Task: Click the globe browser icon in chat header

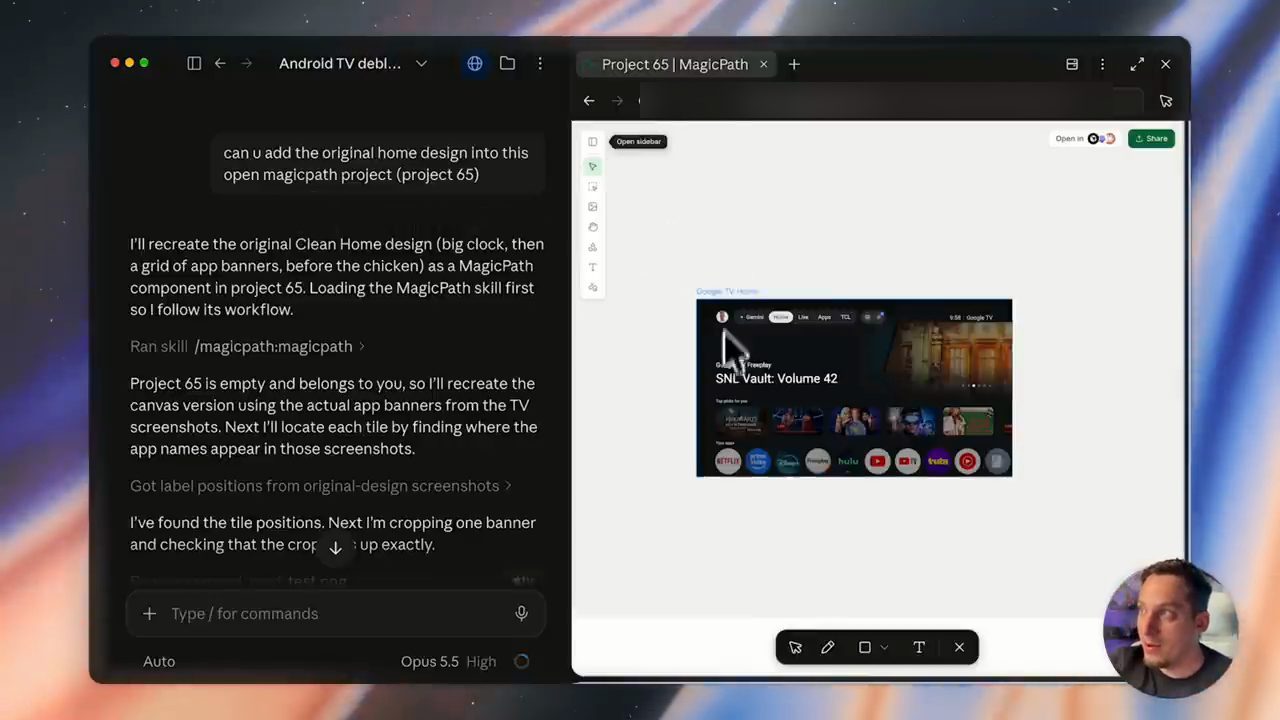Action: click(x=475, y=63)
